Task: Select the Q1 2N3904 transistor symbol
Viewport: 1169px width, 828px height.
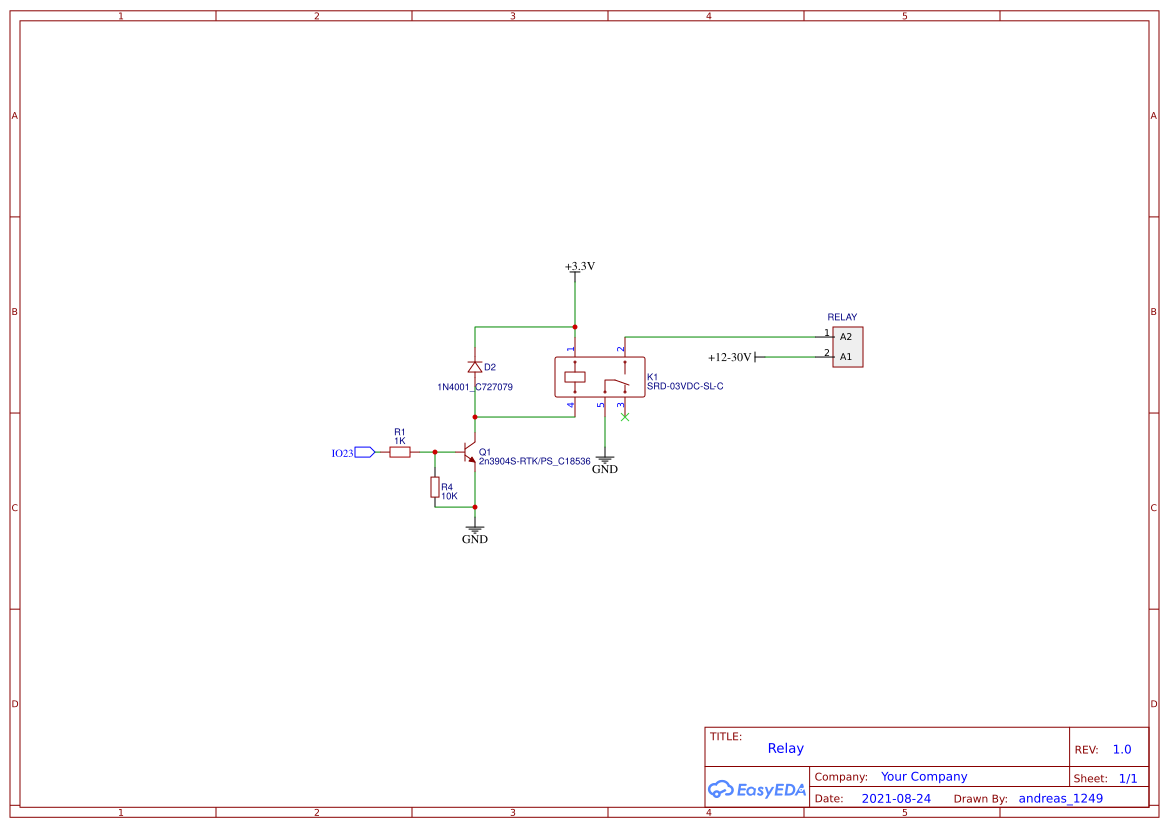Action: coord(468,451)
